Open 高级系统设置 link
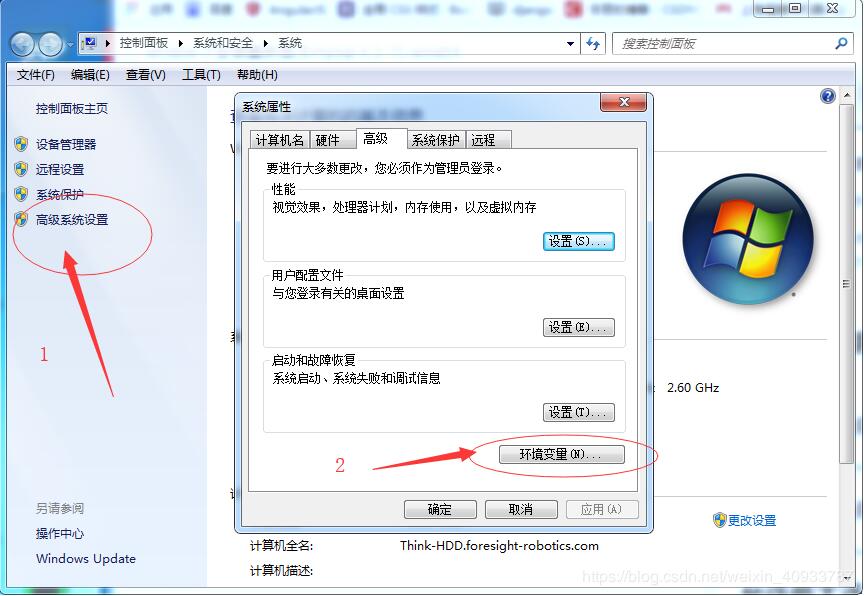The image size is (864, 596). [72, 219]
